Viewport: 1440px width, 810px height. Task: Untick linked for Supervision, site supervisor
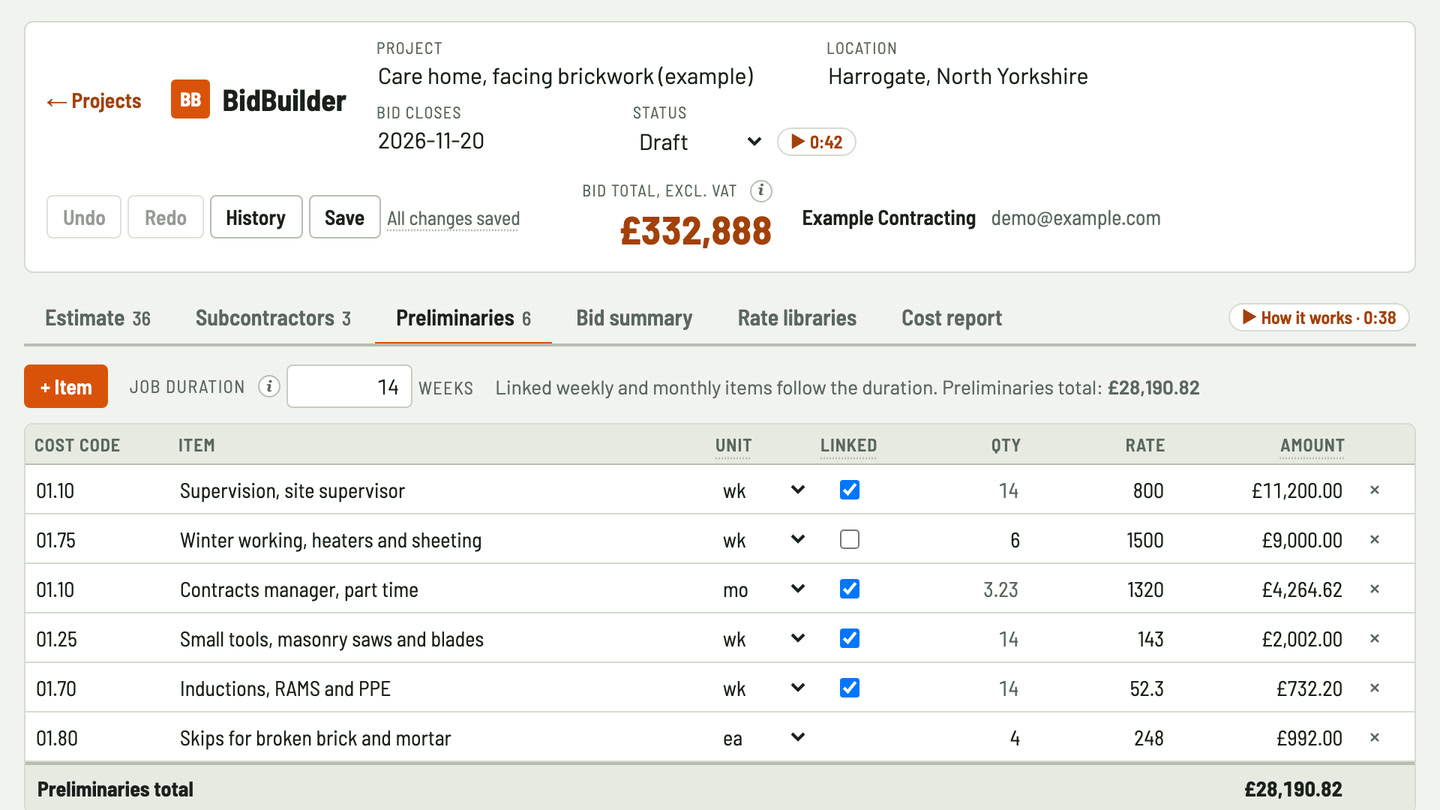click(849, 490)
